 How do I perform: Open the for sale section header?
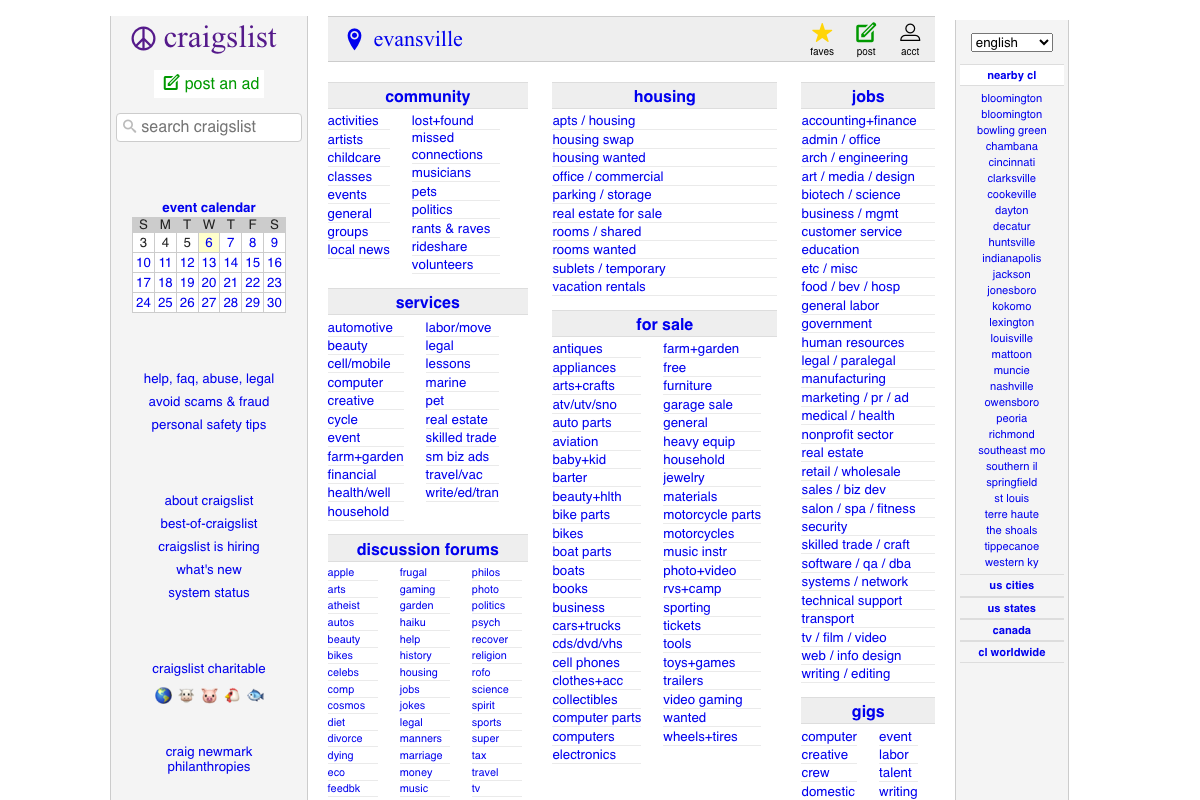click(664, 324)
